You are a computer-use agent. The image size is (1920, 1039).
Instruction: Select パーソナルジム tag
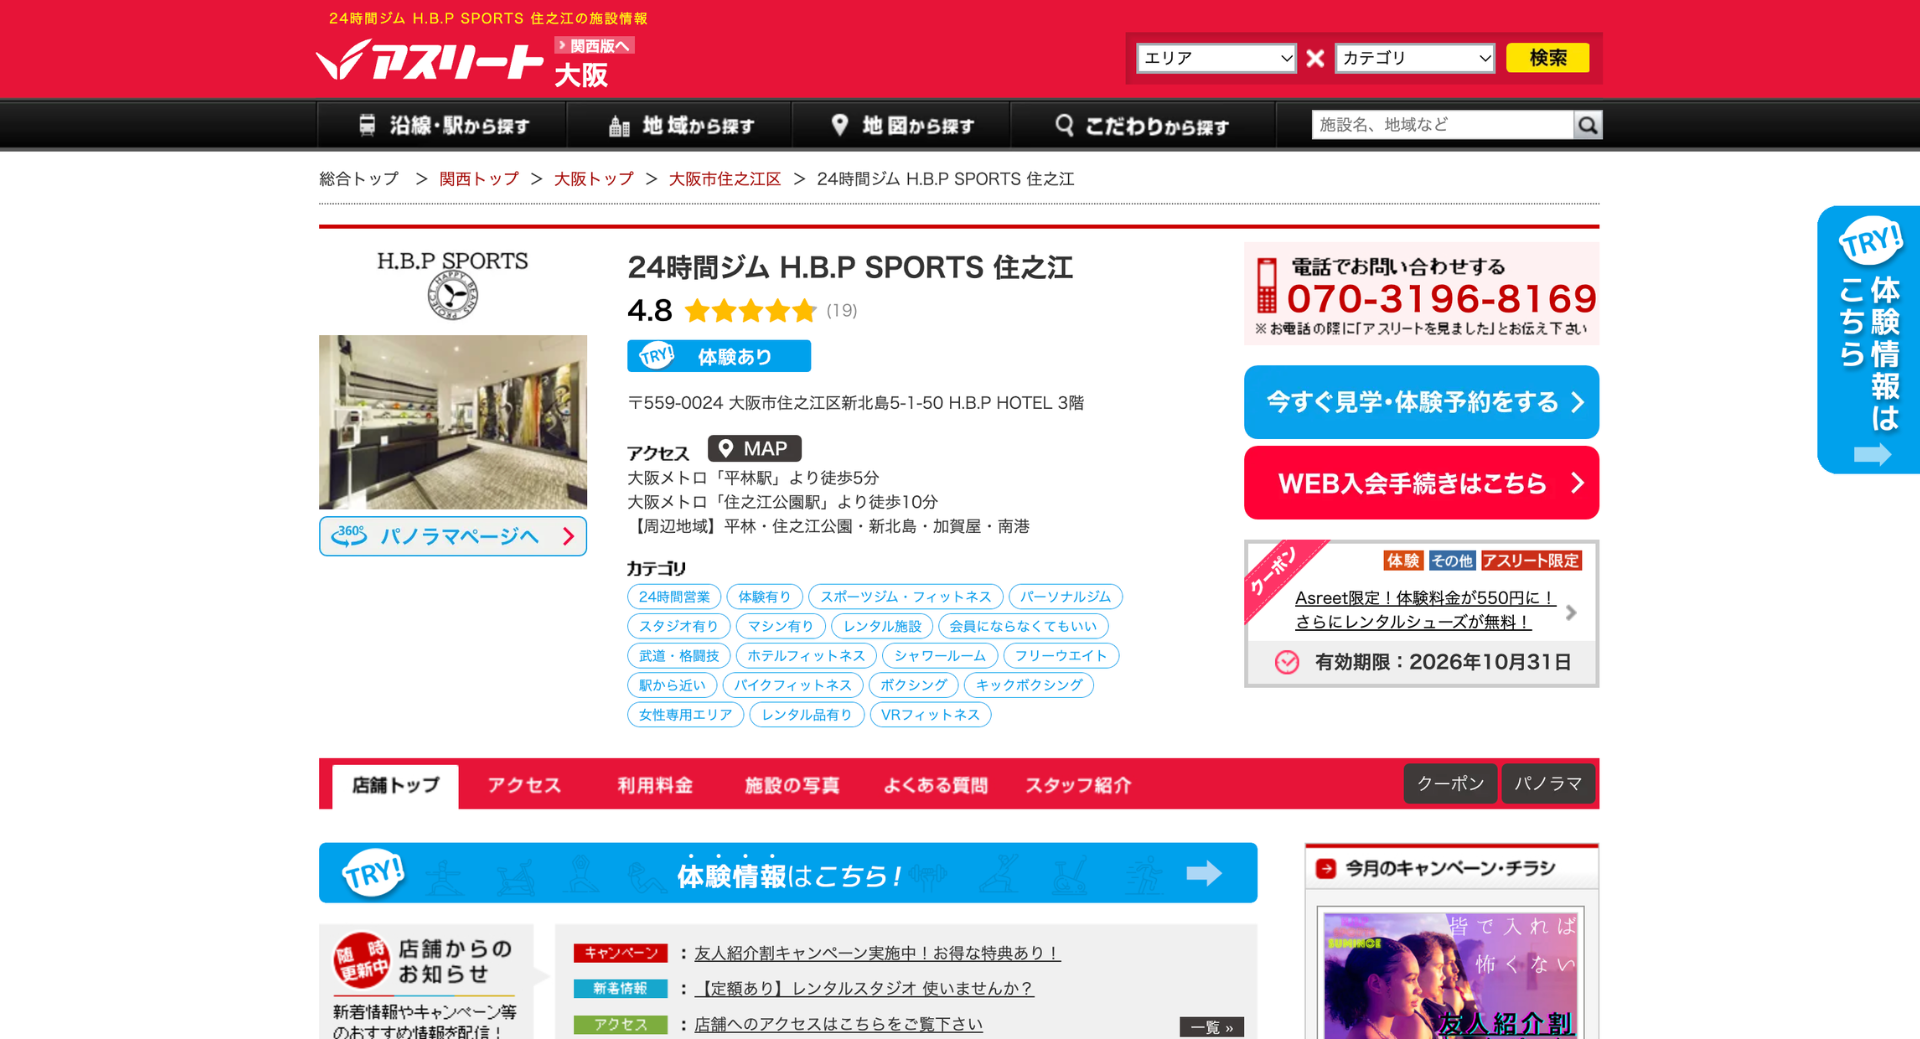click(x=1065, y=597)
